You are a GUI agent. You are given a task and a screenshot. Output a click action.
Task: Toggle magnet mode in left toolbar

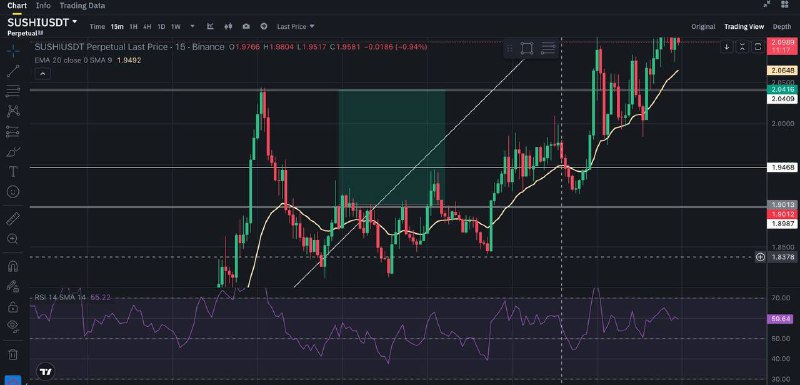[x=13, y=266]
